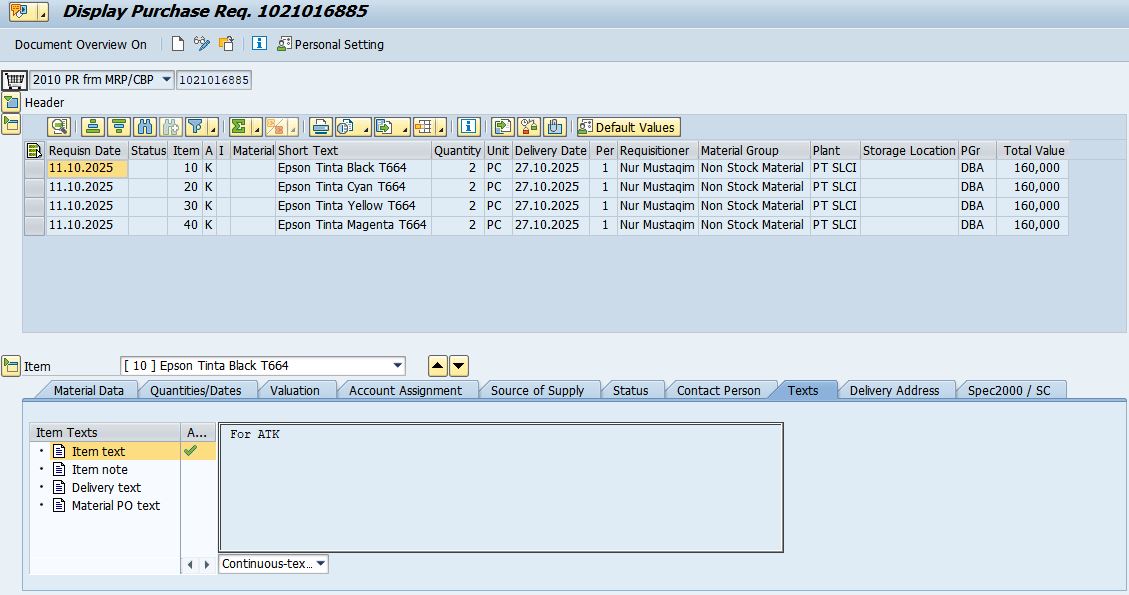This screenshot has height=595, width=1129.
Task: Click the Details magnifier icon in item toolbar
Action: pos(59,127)
